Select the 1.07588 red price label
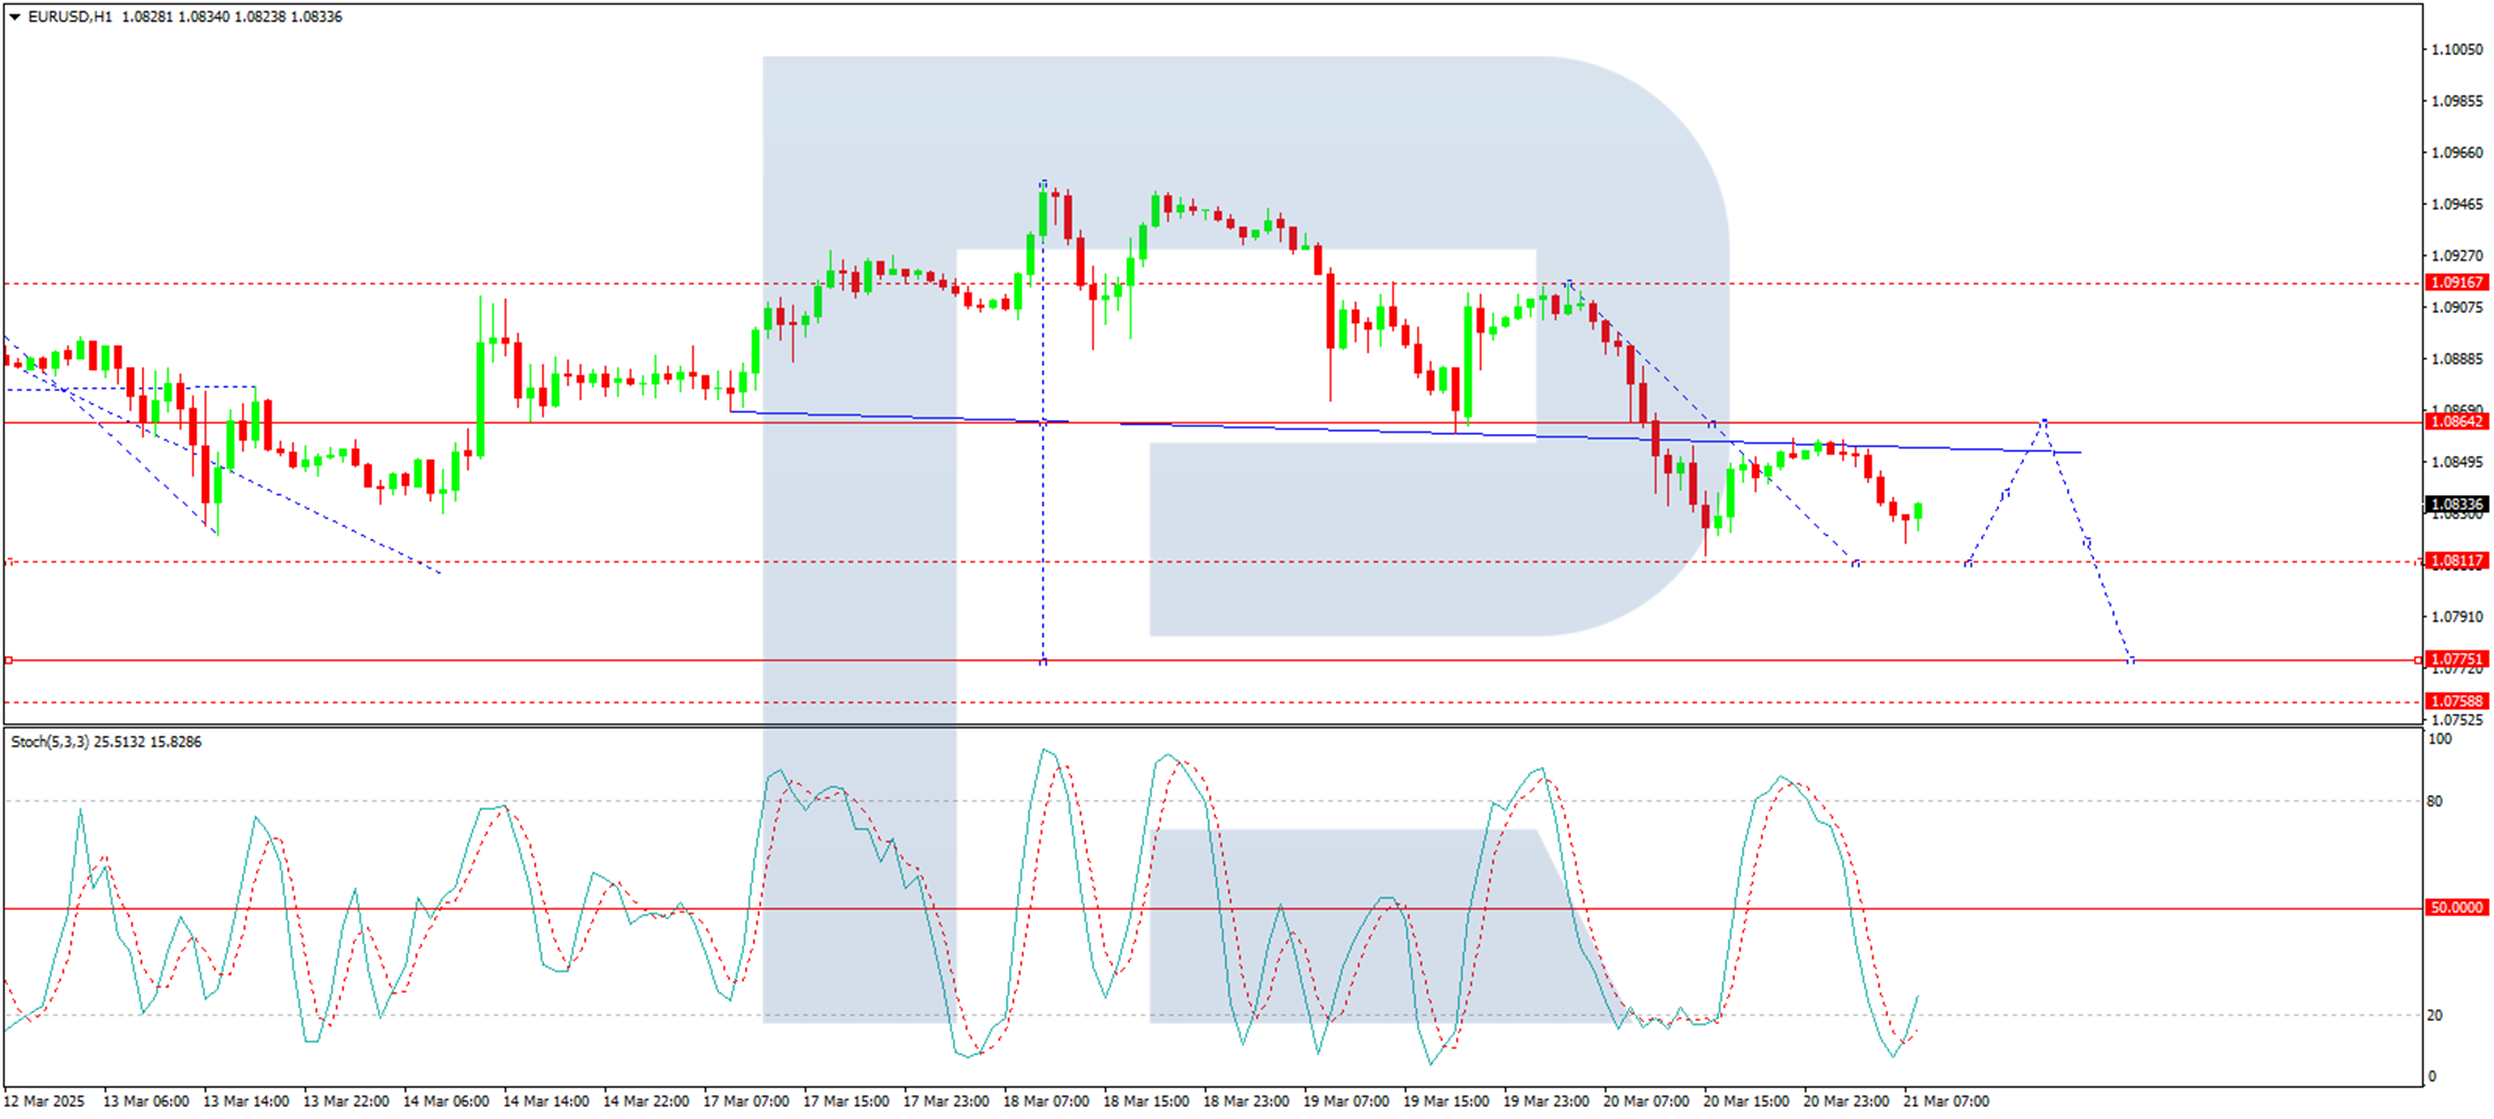 2456,701
